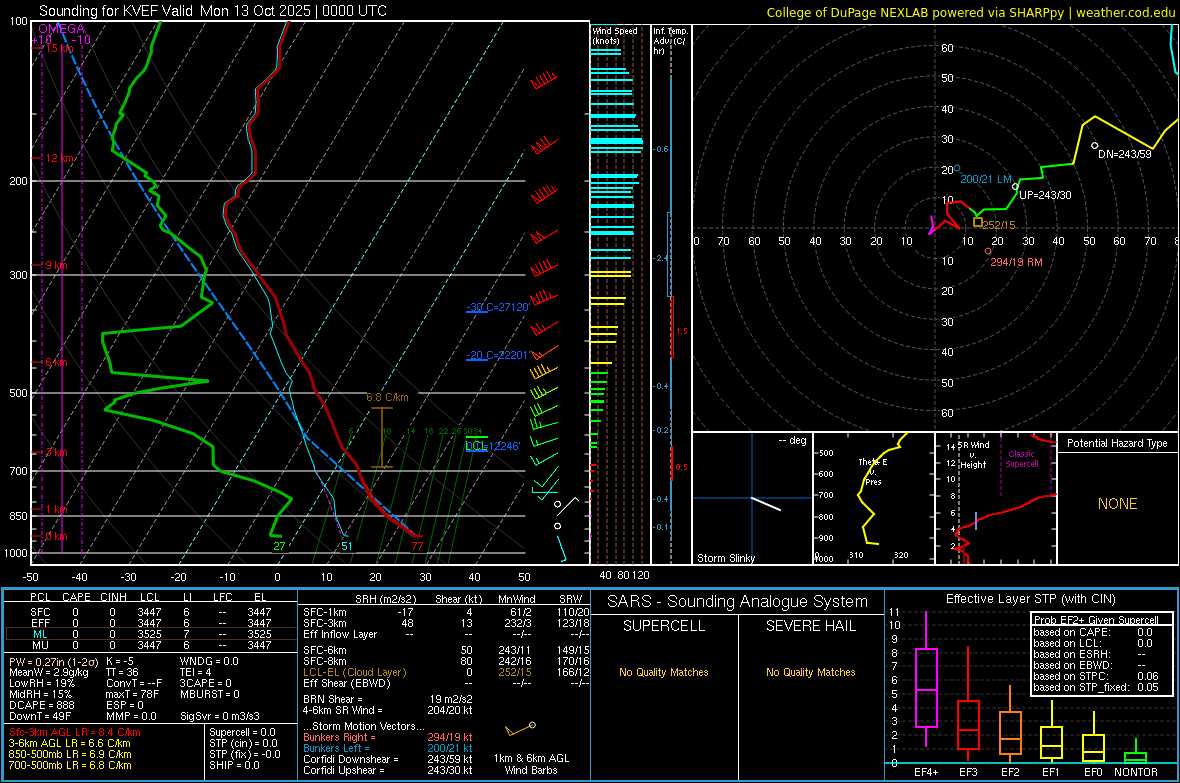
Task: Click the 'SigSvr = 0 m3/s3' value
Action: [220, 717]
